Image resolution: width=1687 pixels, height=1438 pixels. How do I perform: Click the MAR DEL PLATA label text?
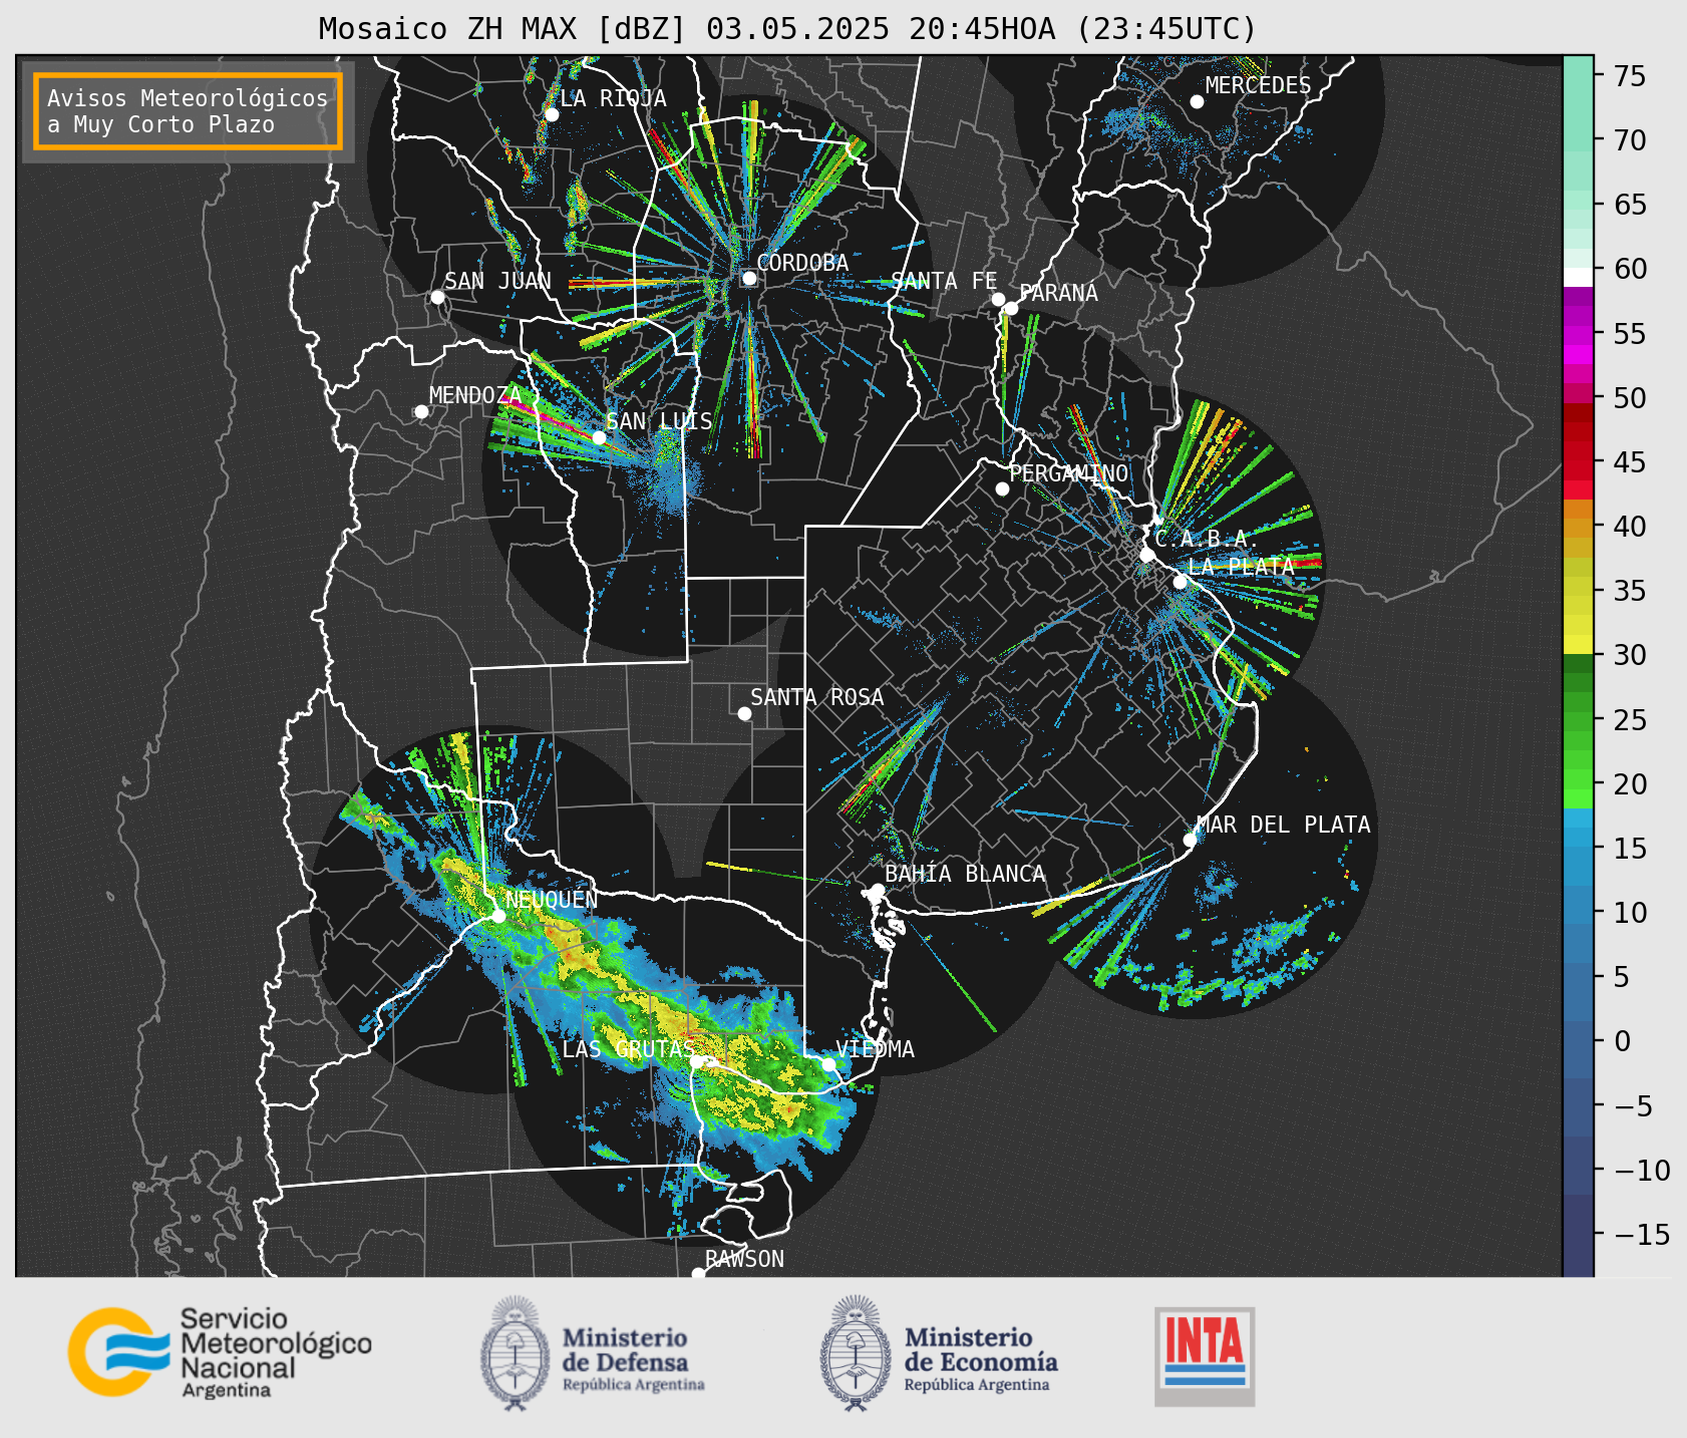[x=1283, y=825]
